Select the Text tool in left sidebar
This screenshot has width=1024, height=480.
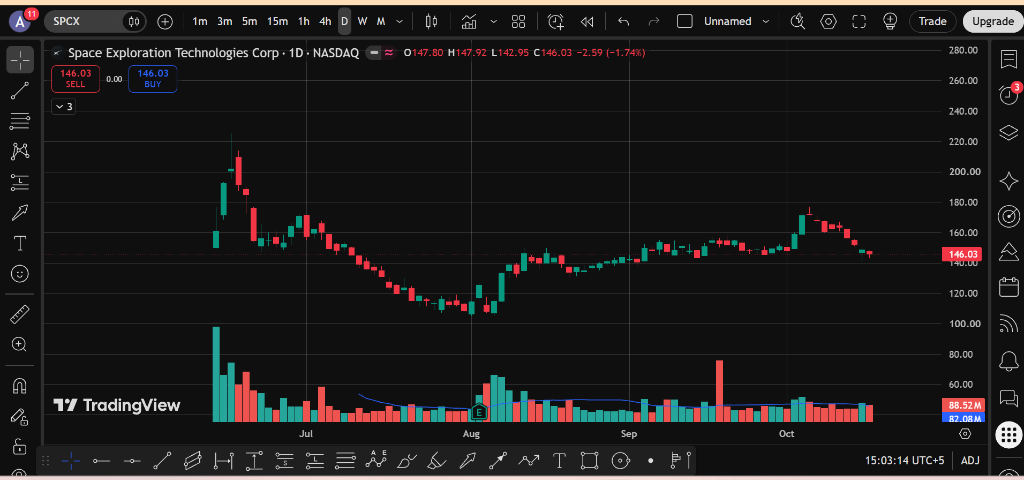[20, 244]
